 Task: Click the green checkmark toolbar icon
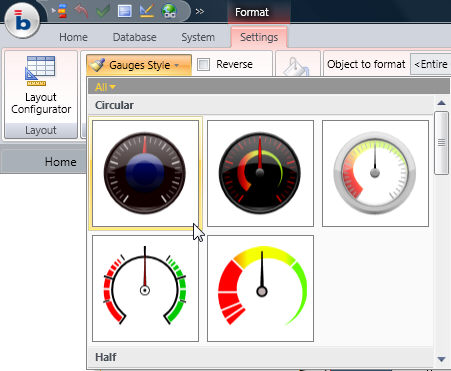point(103,11)
